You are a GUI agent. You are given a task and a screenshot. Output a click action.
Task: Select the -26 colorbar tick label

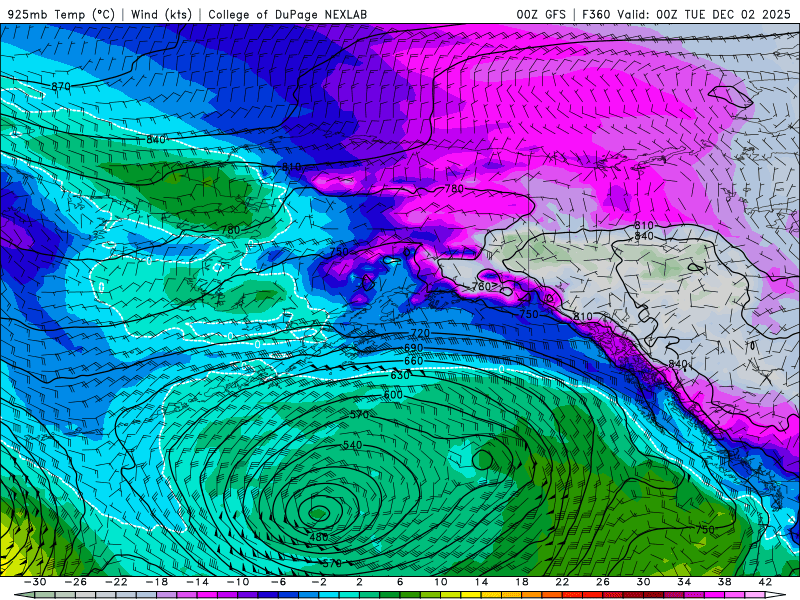[x=76, y=582]
